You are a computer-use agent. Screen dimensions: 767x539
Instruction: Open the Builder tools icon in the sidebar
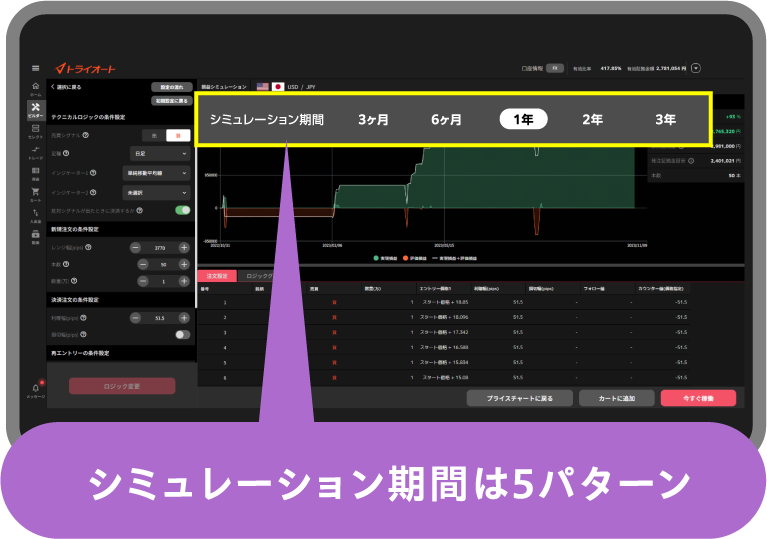coord(36,110)
